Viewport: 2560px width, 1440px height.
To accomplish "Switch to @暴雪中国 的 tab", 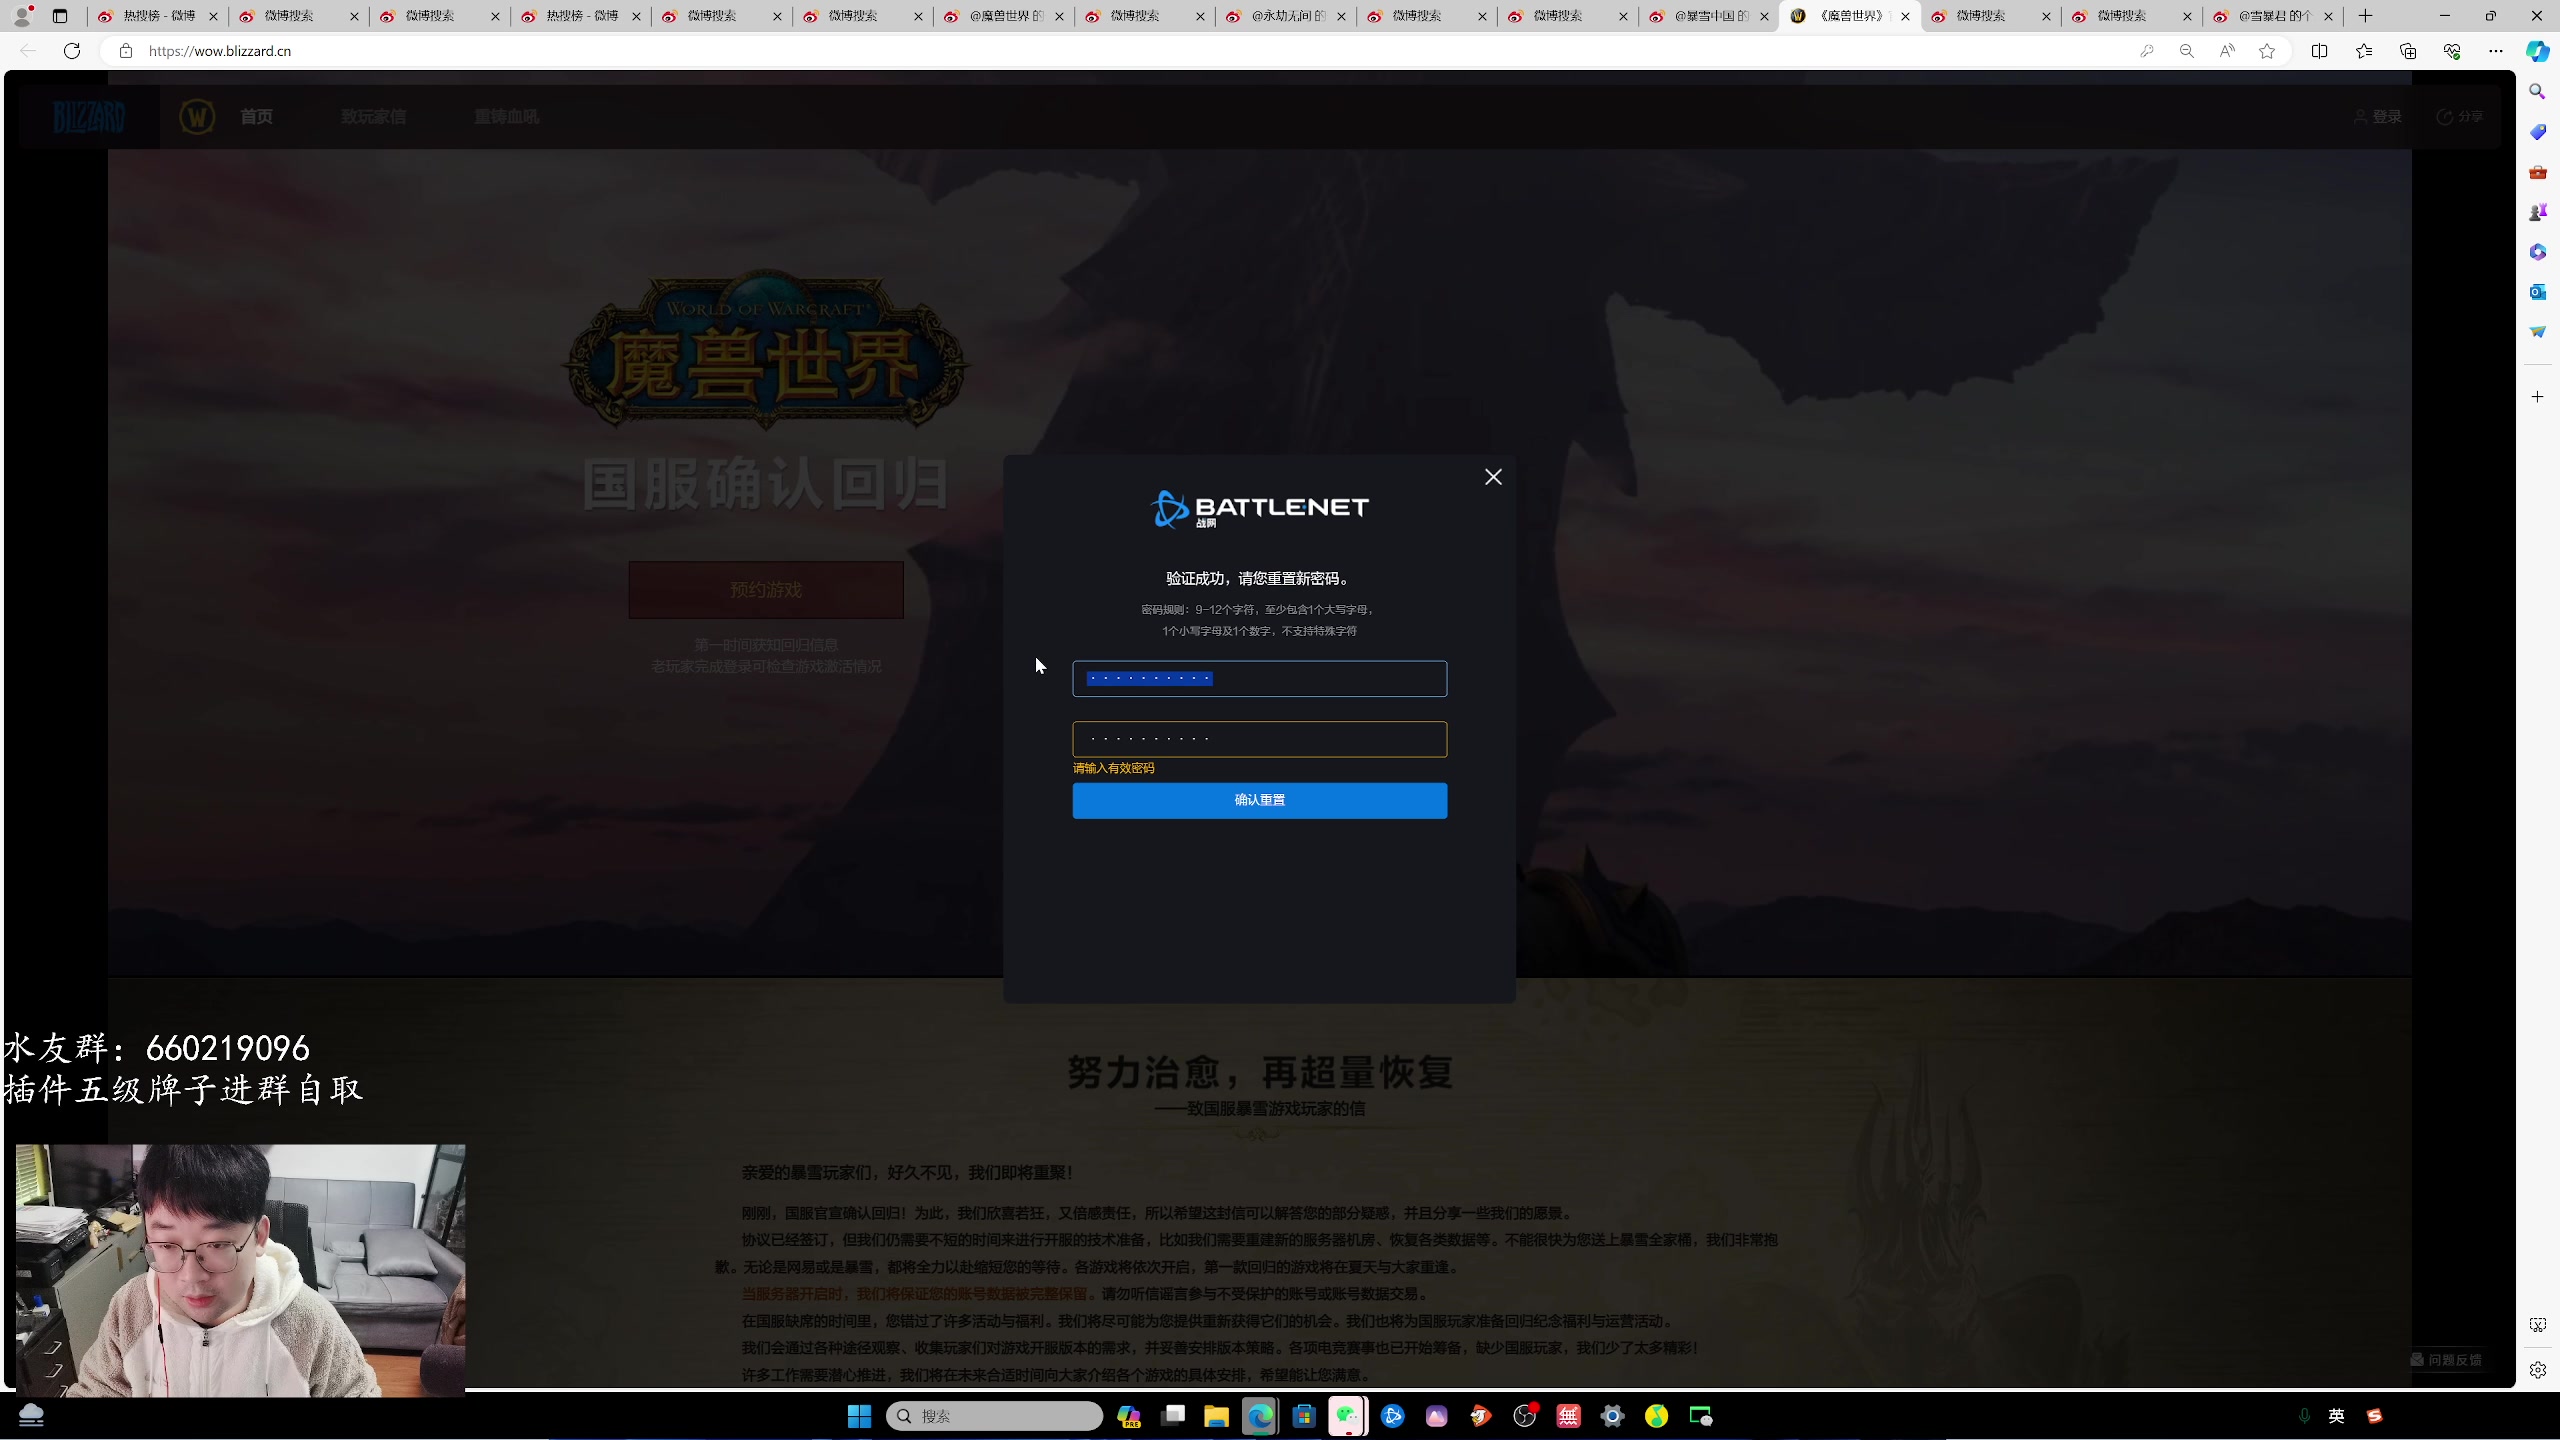I will (x=1709, y=16).
